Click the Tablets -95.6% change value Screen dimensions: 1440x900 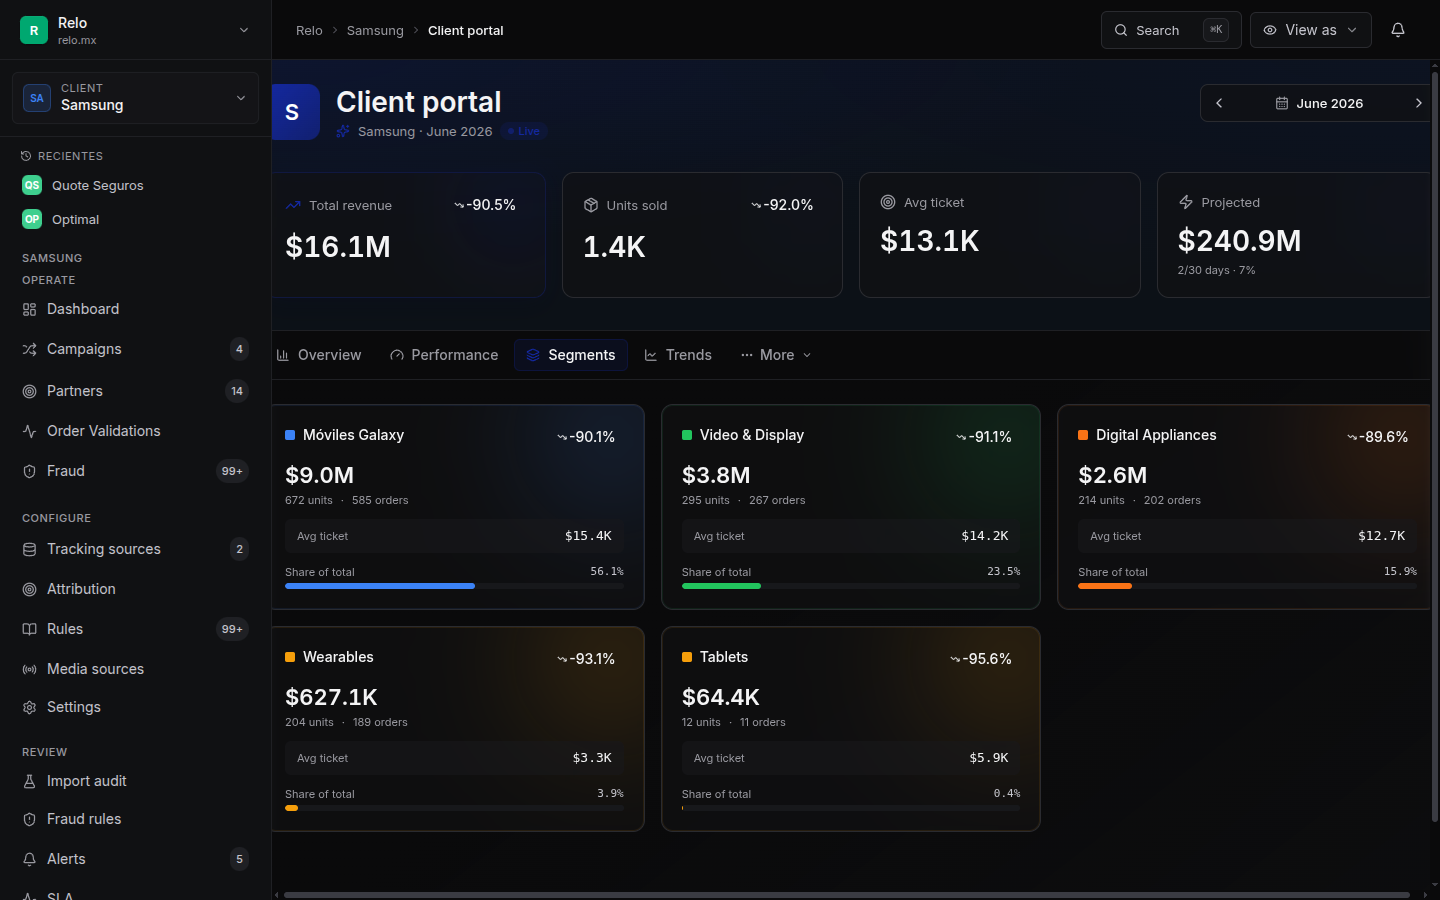pyautogui.click(x=981, y=659)
